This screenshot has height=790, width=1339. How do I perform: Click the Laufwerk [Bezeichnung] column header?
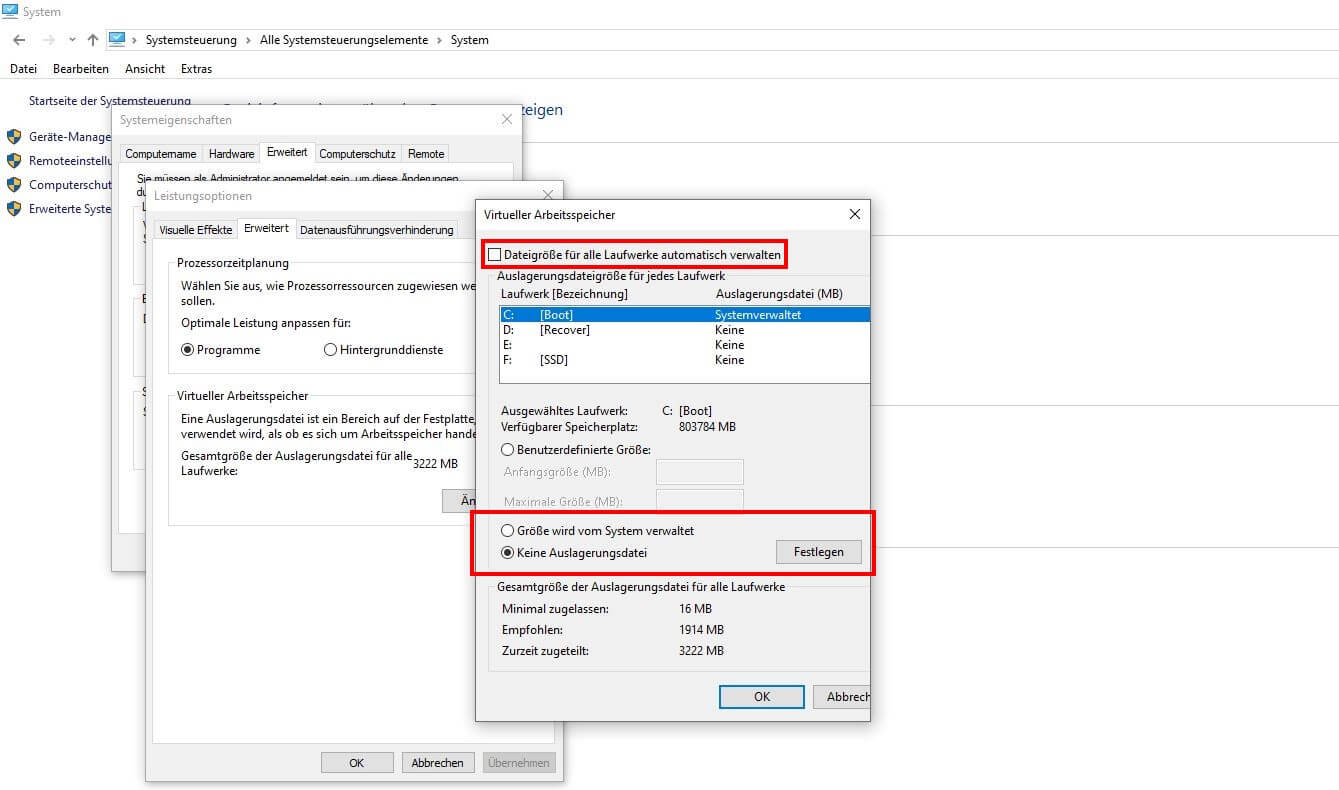click(x=564, y=294)
